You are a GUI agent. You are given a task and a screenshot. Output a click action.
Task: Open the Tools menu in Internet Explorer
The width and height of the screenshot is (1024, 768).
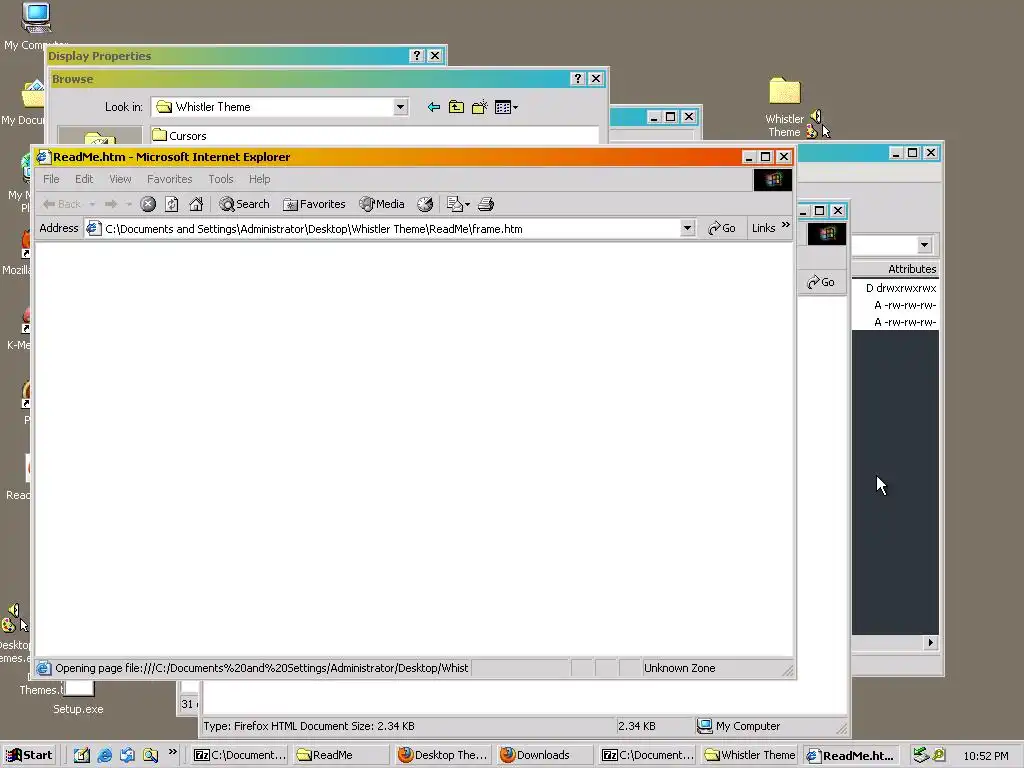[221, 179]
